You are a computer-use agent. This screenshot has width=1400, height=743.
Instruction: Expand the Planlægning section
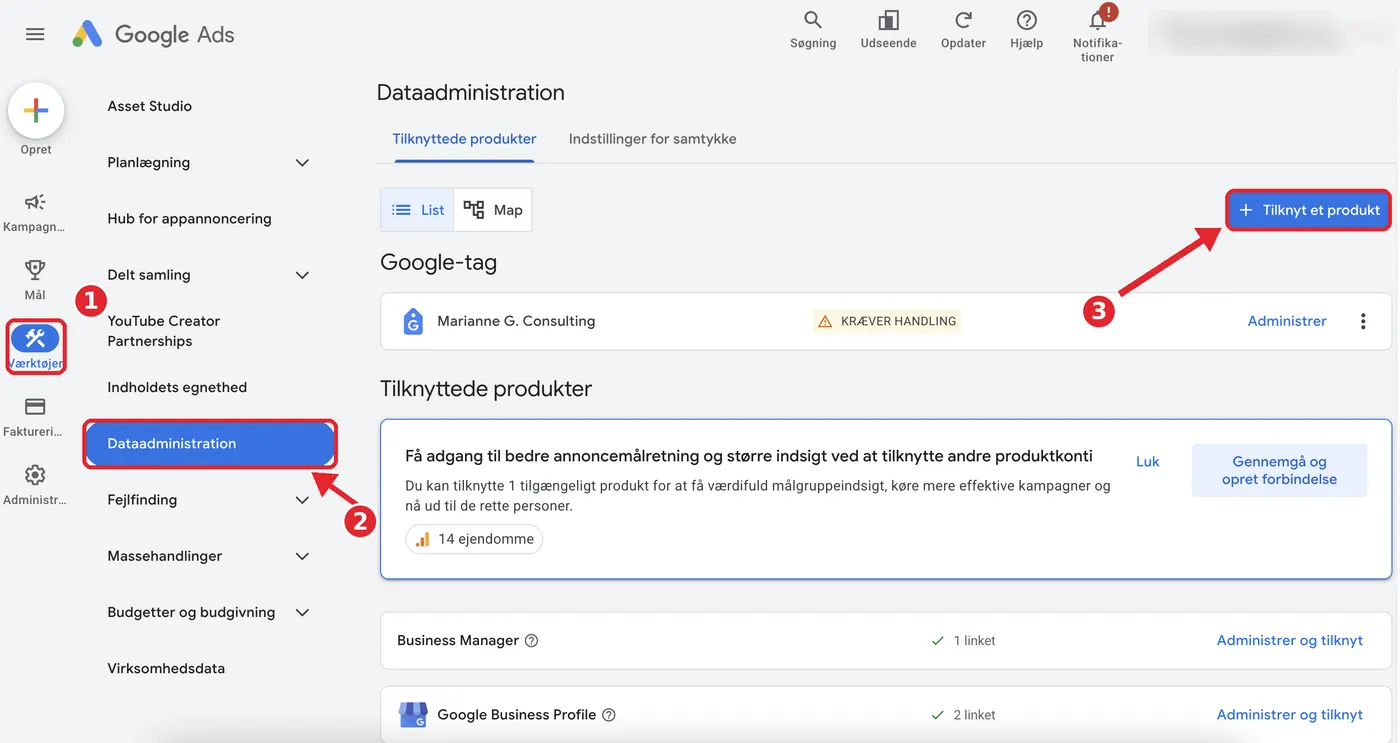coord(302,162)
